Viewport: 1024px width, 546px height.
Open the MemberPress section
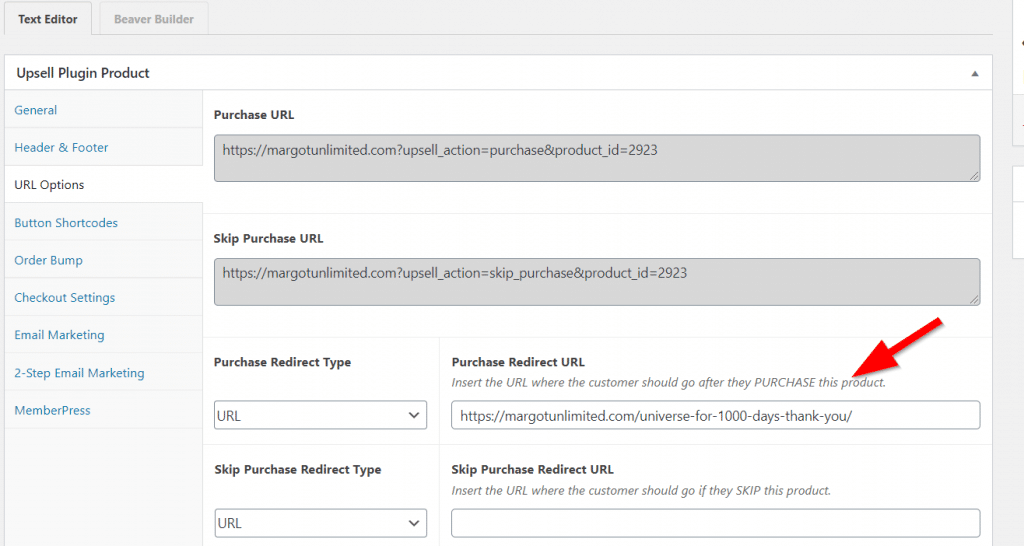[52, 410]
